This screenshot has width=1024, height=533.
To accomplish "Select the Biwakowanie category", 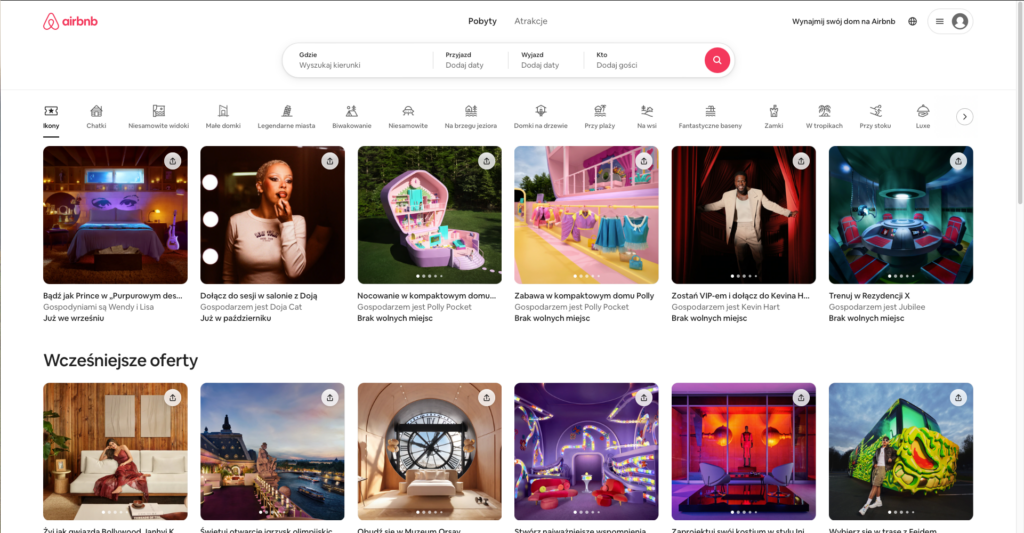I will (x=351, y=116).
